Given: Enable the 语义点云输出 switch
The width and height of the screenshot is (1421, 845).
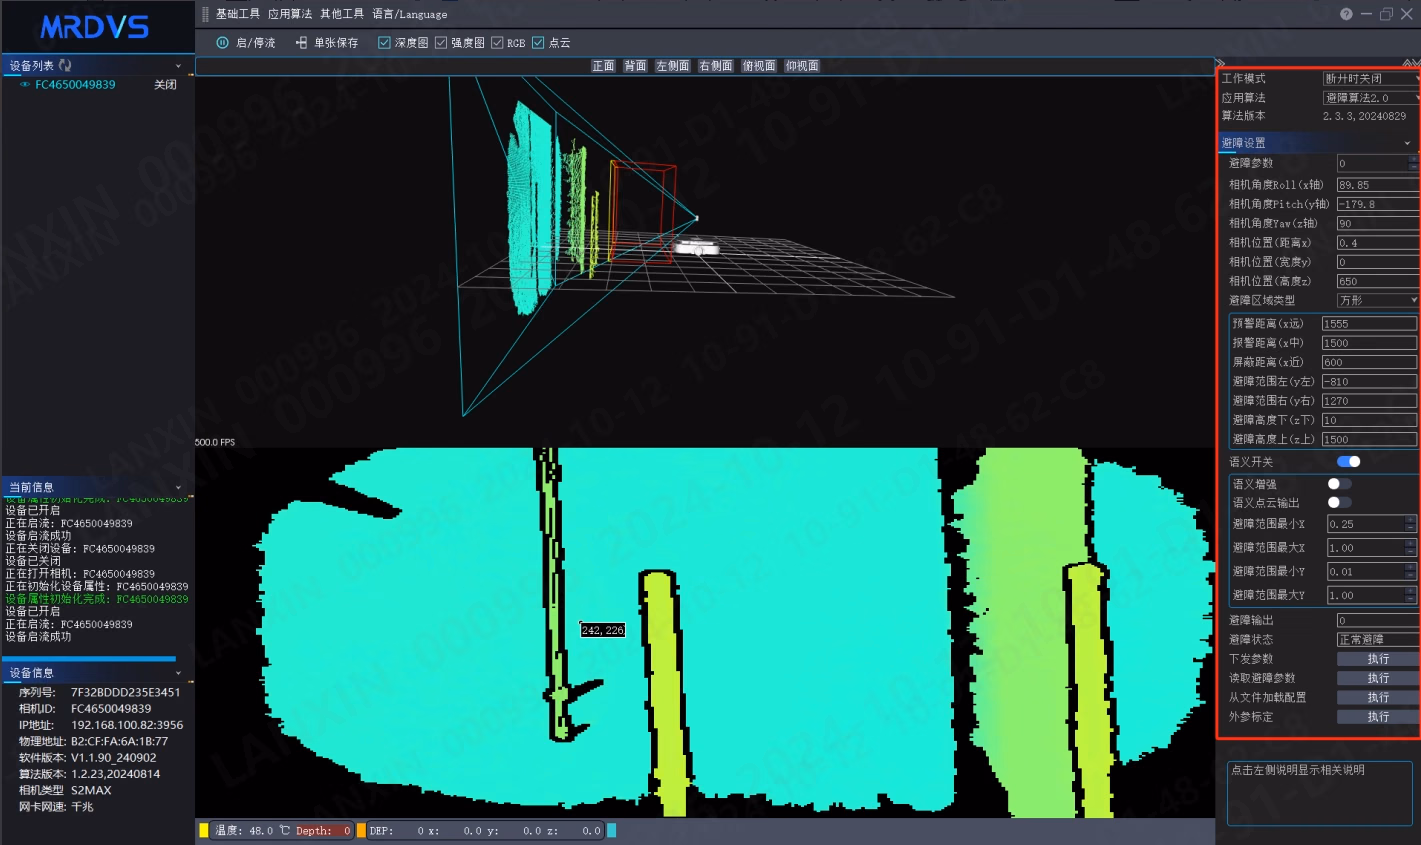Looking at the screenshot, I should [x=1340, y=503].
